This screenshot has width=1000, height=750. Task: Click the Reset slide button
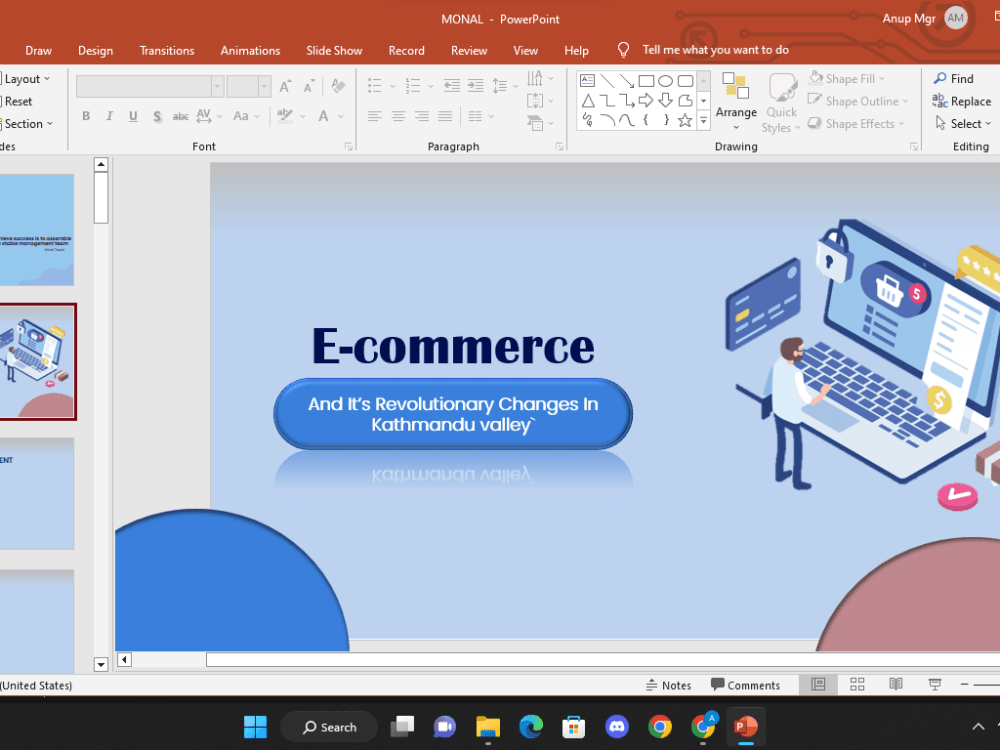coord(17,101)
